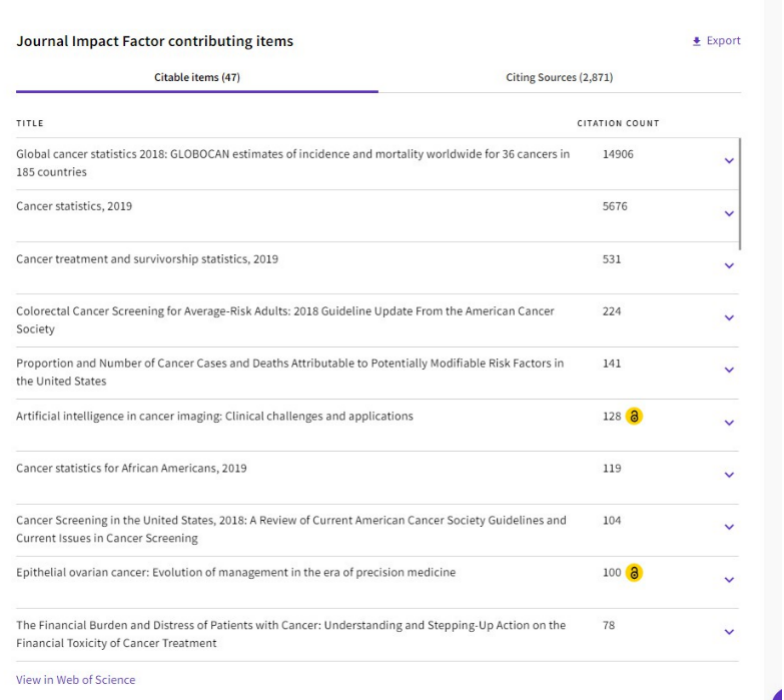Expand the Global cancer statistics 2018 row

[728, 161]
